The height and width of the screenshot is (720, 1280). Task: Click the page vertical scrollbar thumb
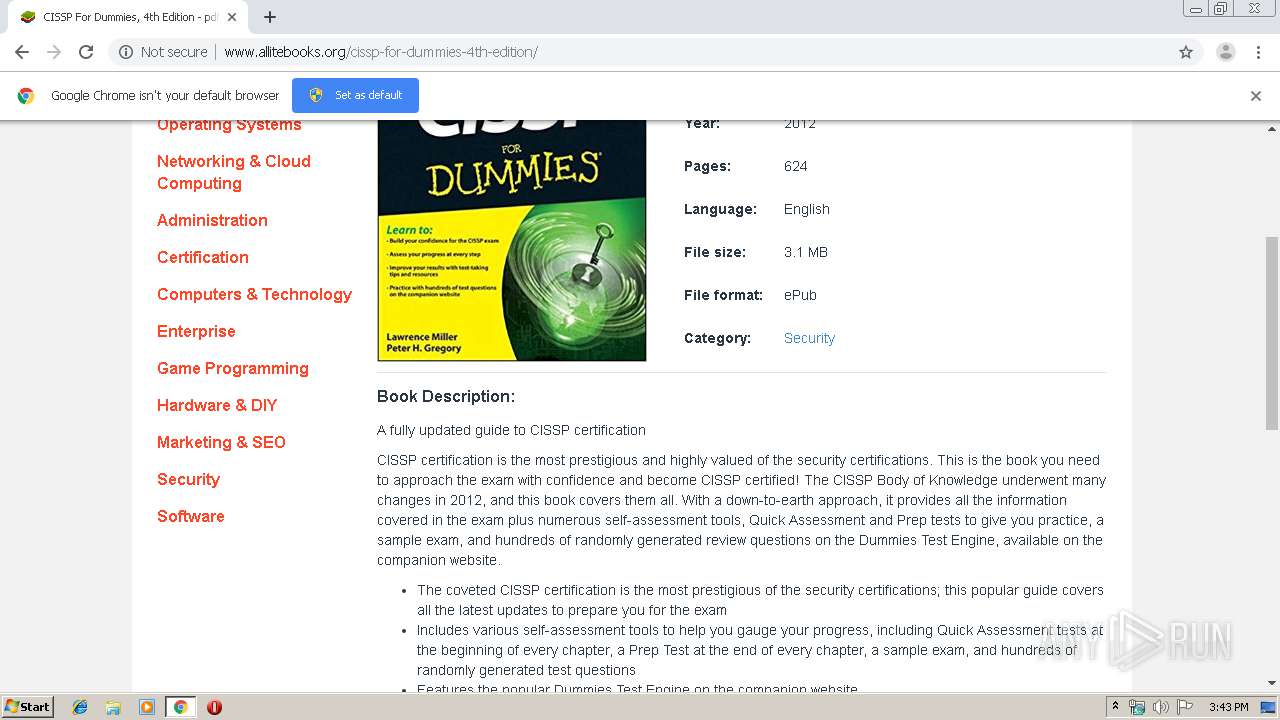(x=1272, y=333)
